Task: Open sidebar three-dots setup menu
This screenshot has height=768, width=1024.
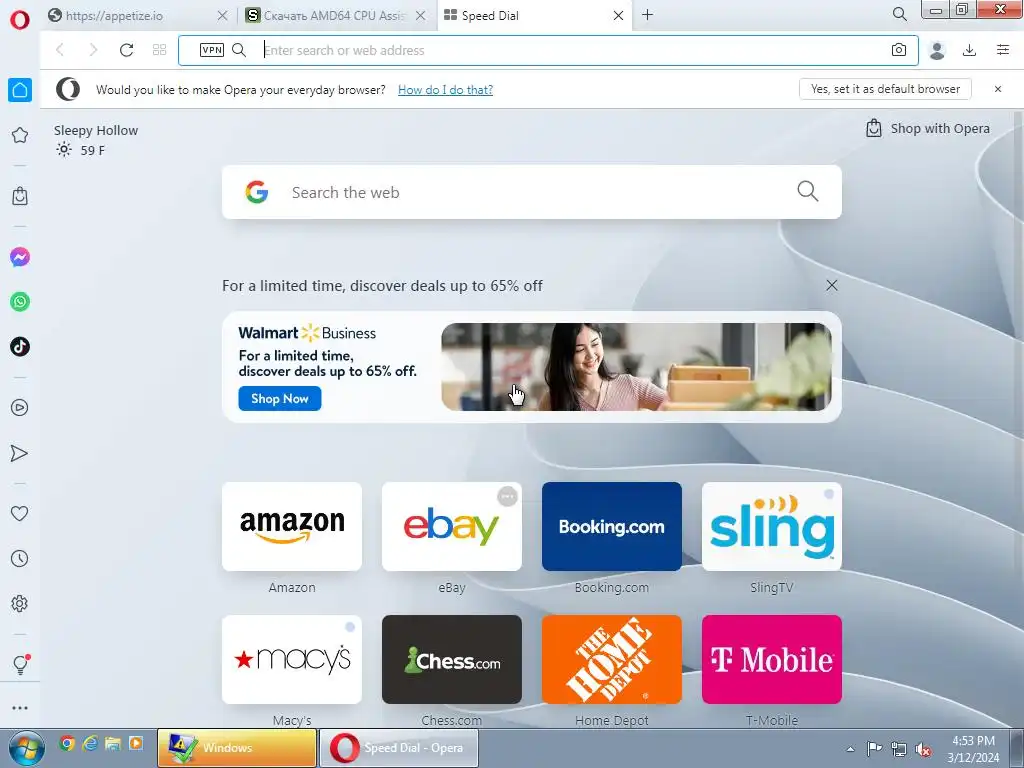Action: point(20,708)
